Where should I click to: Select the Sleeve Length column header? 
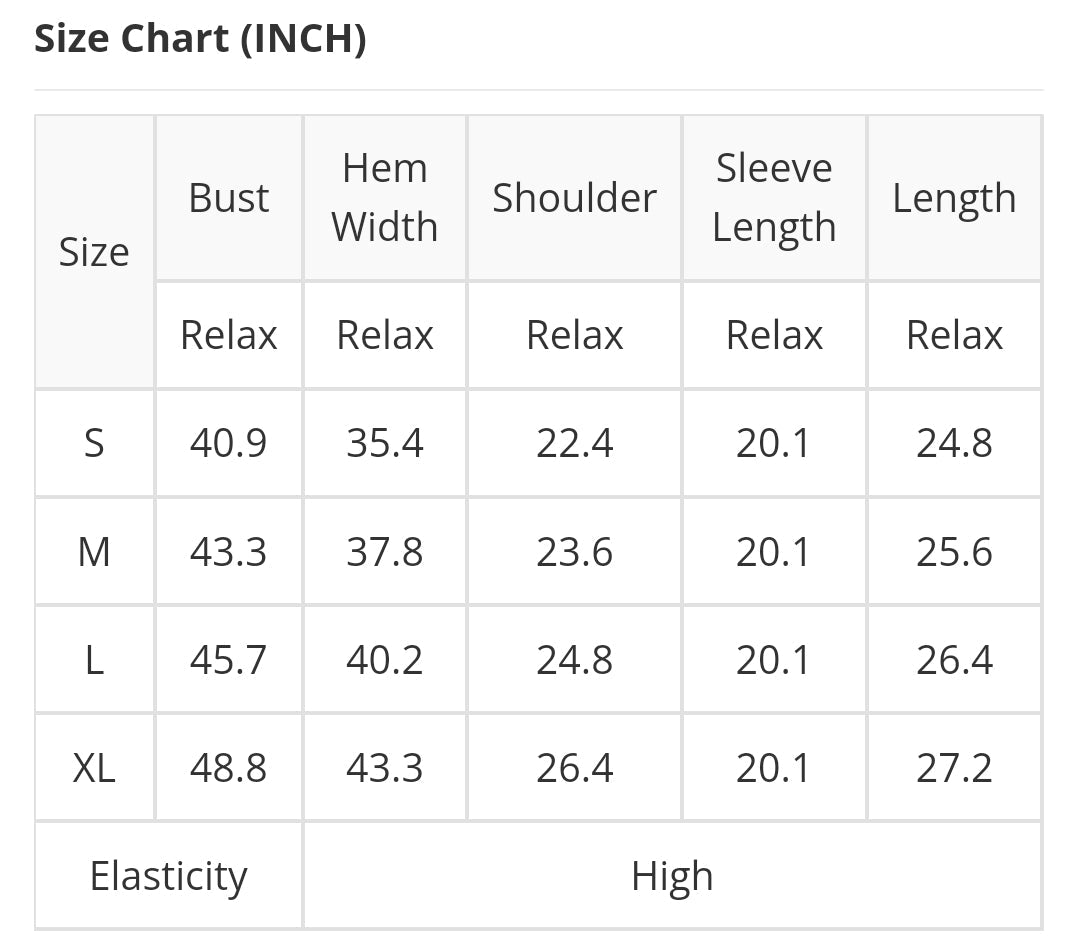(x=774, y=198)
